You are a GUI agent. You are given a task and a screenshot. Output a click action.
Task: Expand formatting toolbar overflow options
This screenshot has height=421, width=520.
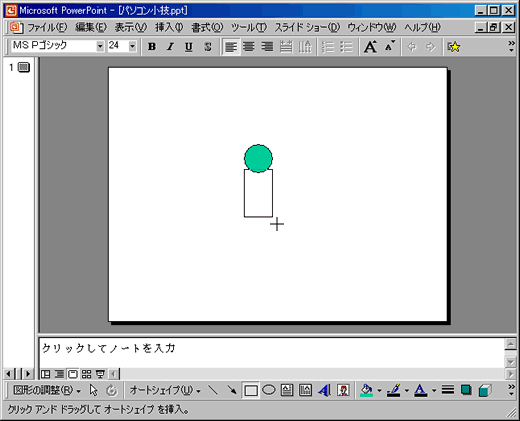point(511,47)
